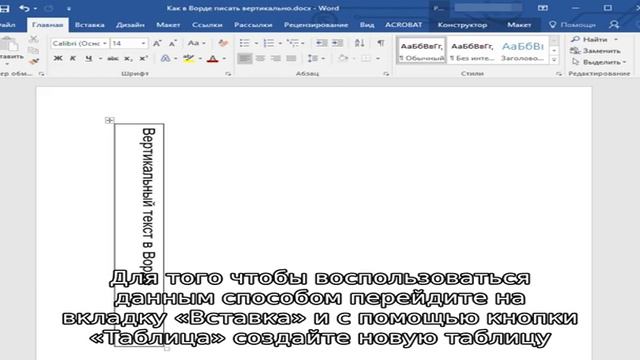Open the undo history dropdown arrow
Screen dimensions: 640x360
[35, 9]
